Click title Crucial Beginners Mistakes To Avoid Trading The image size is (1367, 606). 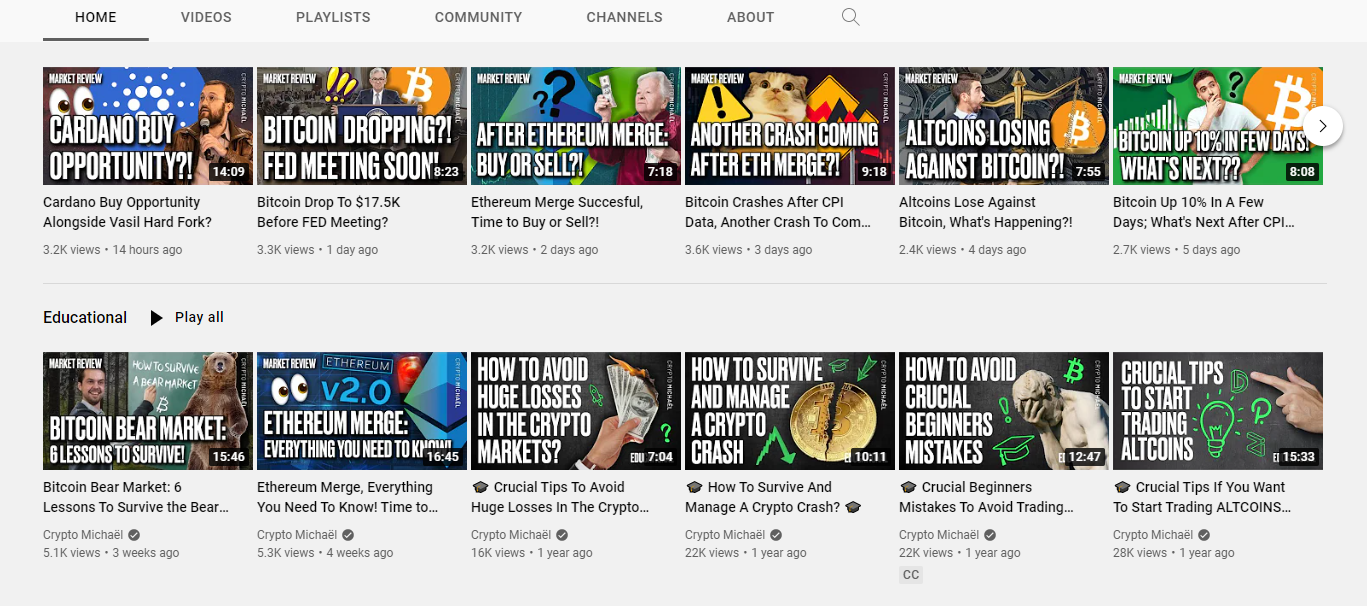click(987, 497)
